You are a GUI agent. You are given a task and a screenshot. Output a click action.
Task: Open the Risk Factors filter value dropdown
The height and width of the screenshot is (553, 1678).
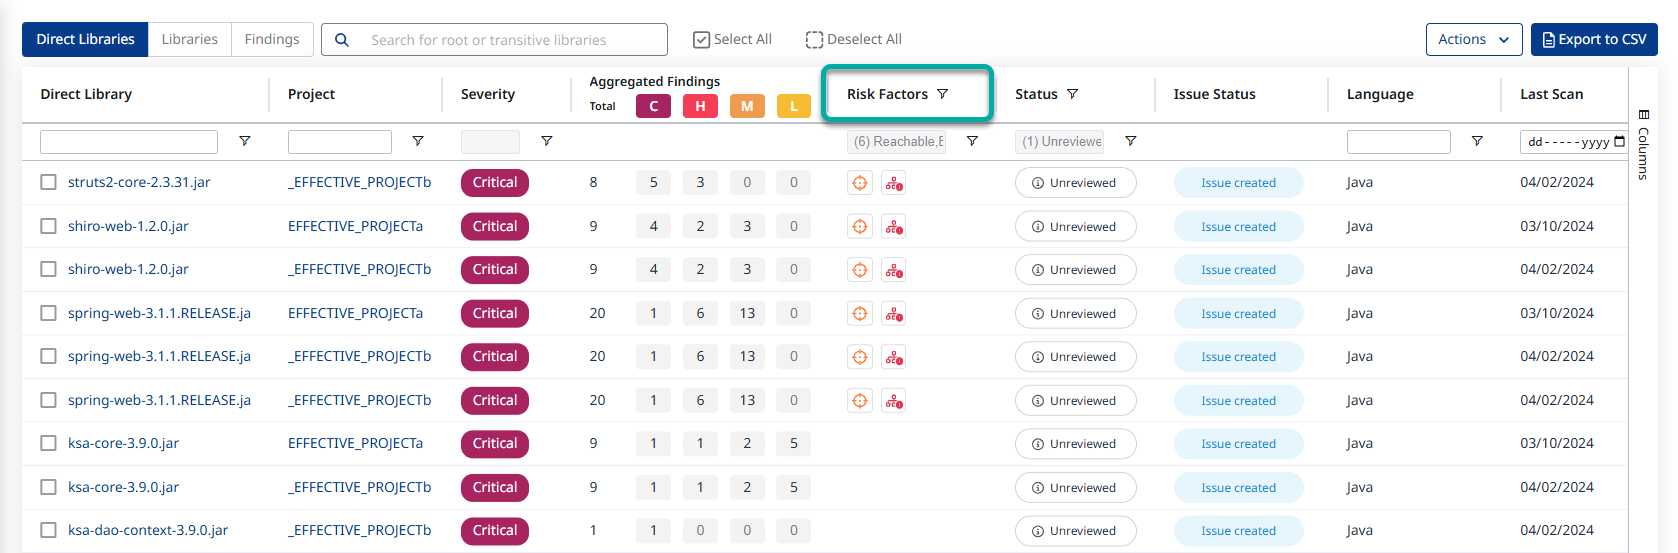[x=896, y=142]
